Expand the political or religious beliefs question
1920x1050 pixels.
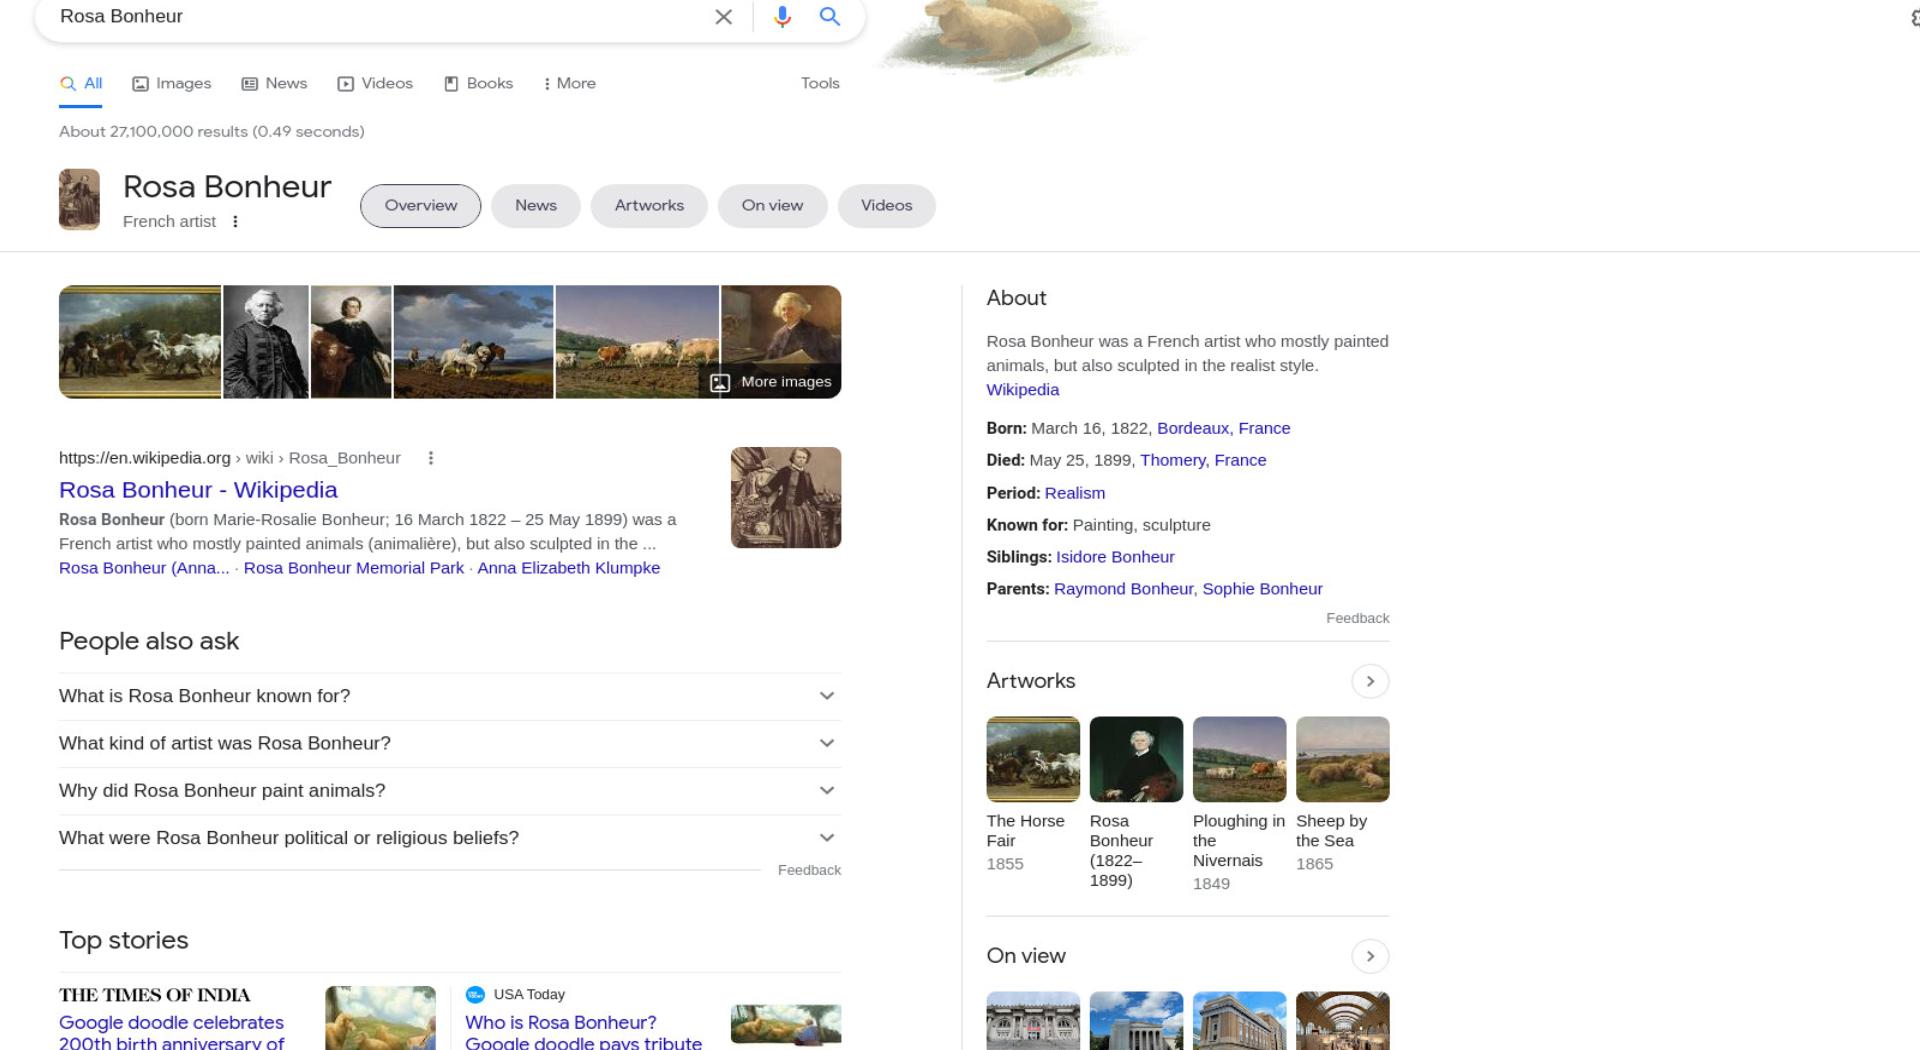(450, 838)
